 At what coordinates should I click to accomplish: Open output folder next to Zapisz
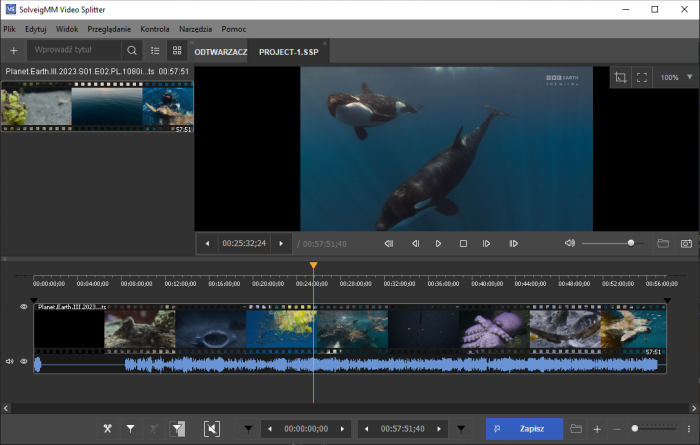pyautogui.click(x=576, y=429)
